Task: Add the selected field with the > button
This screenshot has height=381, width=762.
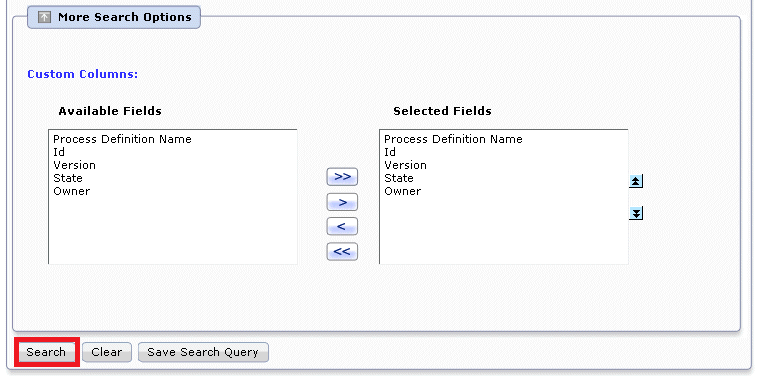Action: (x=342, y=202)
